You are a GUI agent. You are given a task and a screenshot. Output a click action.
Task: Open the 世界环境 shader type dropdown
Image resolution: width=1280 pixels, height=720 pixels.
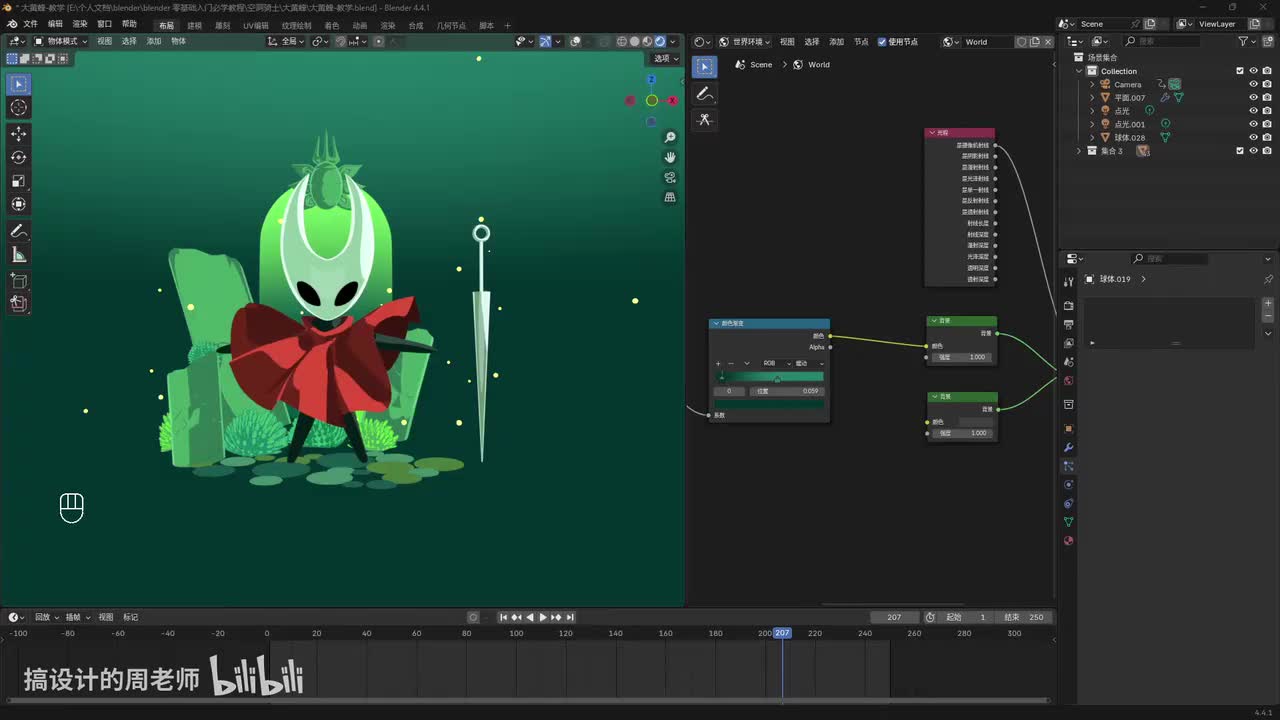[x=746, y=42]
